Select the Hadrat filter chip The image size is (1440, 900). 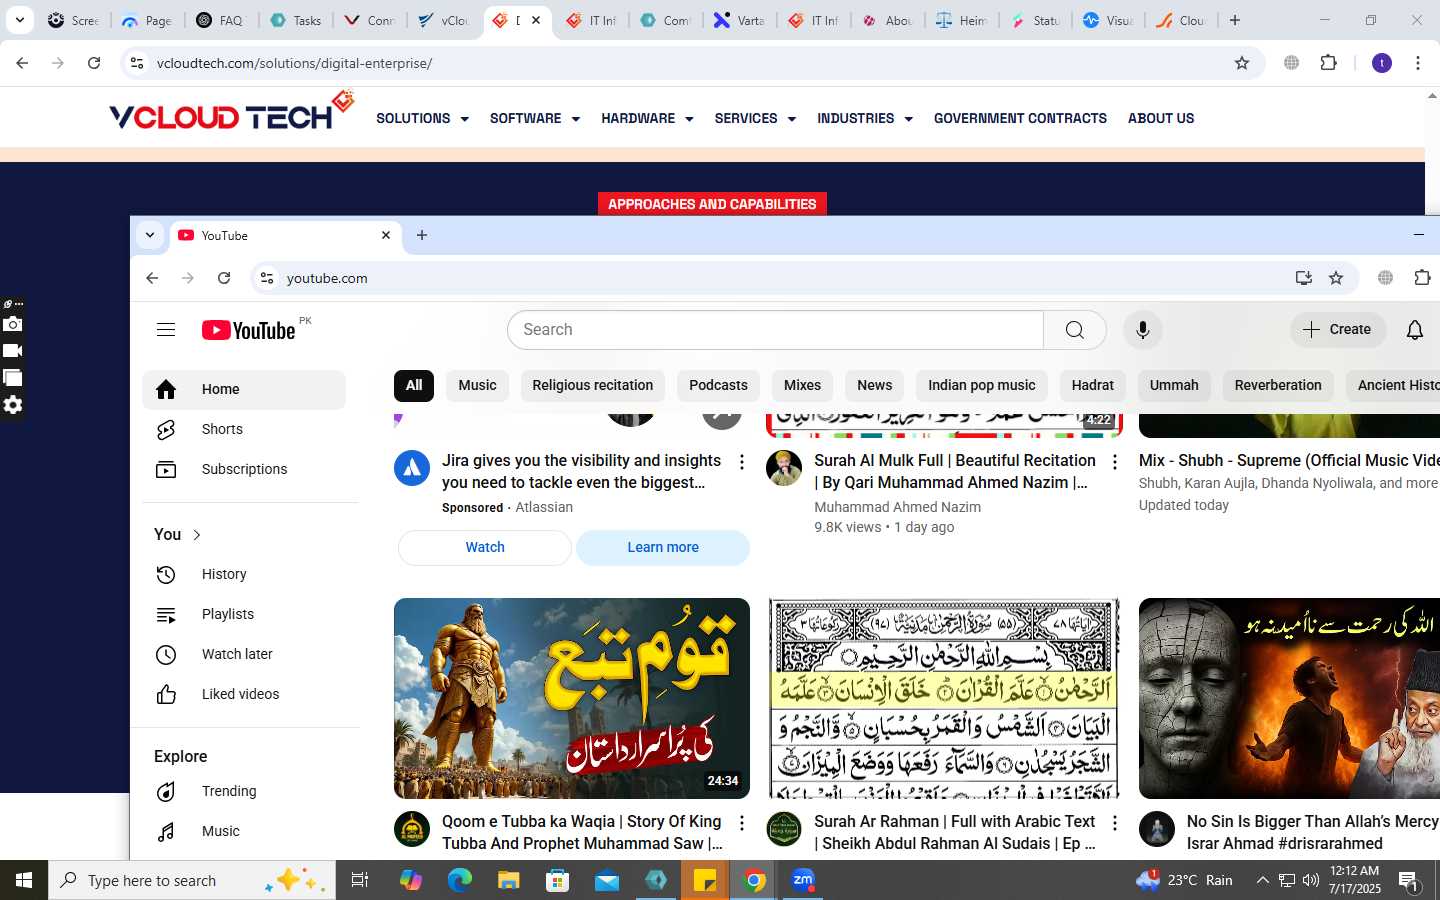pyautogui.click(x=1092, y=386)
